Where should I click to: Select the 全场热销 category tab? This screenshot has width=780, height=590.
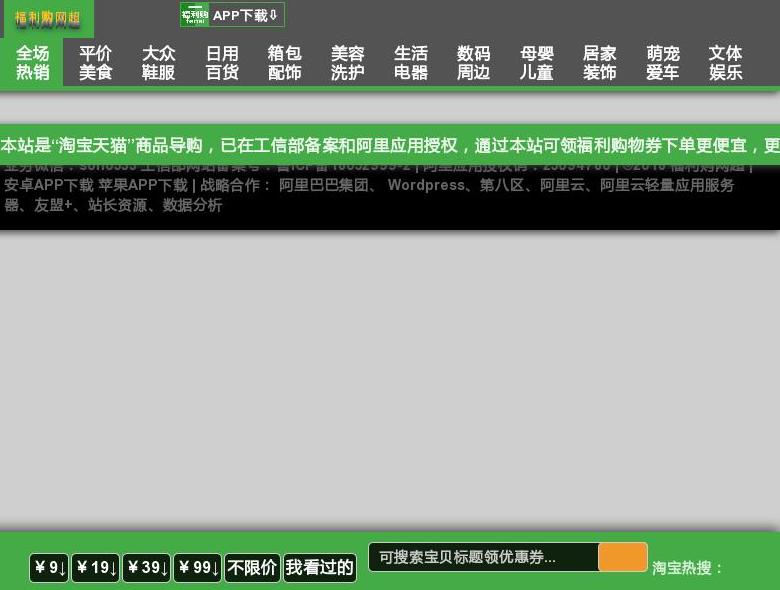tap(32, 63)
